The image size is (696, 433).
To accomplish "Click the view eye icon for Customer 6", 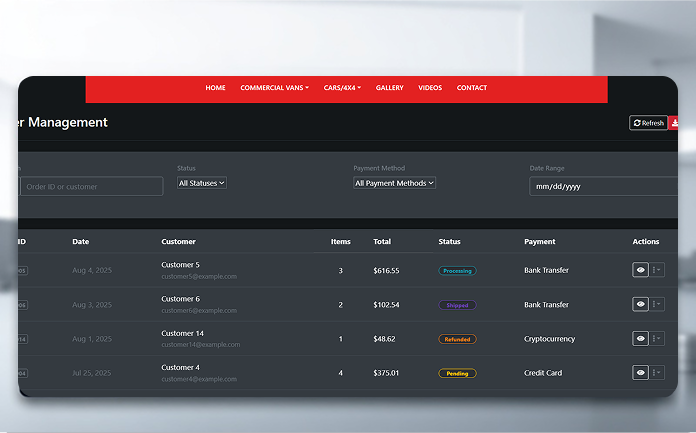I will click(x=640, y=304).
